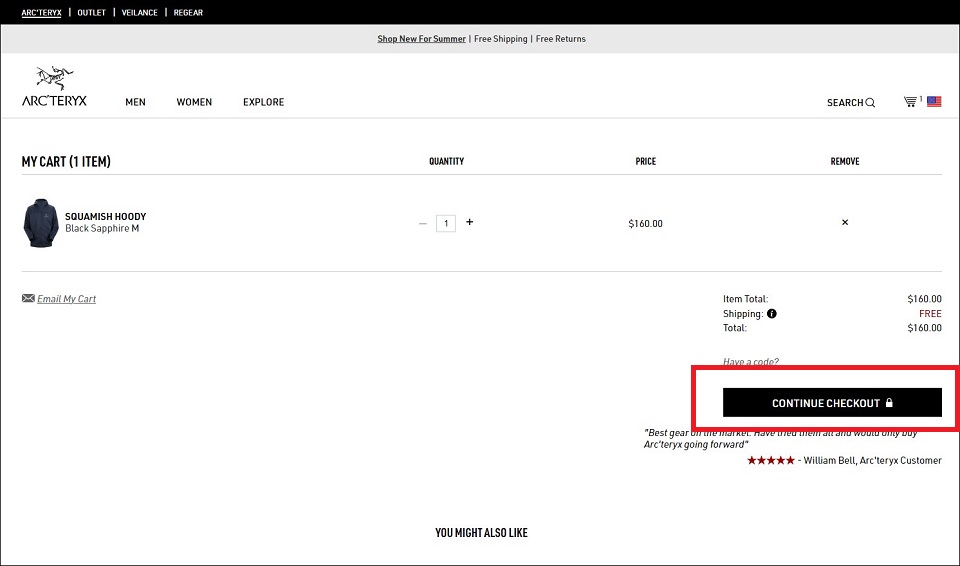Click the William Bell reviewer name

tap(829, 461)
